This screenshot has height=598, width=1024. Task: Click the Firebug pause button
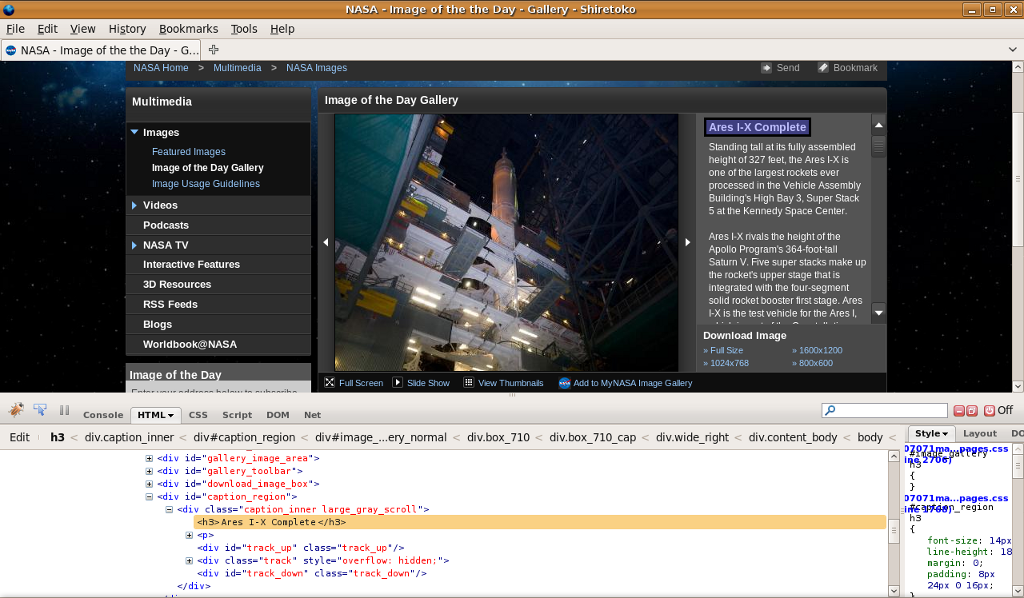coord(64,410)
